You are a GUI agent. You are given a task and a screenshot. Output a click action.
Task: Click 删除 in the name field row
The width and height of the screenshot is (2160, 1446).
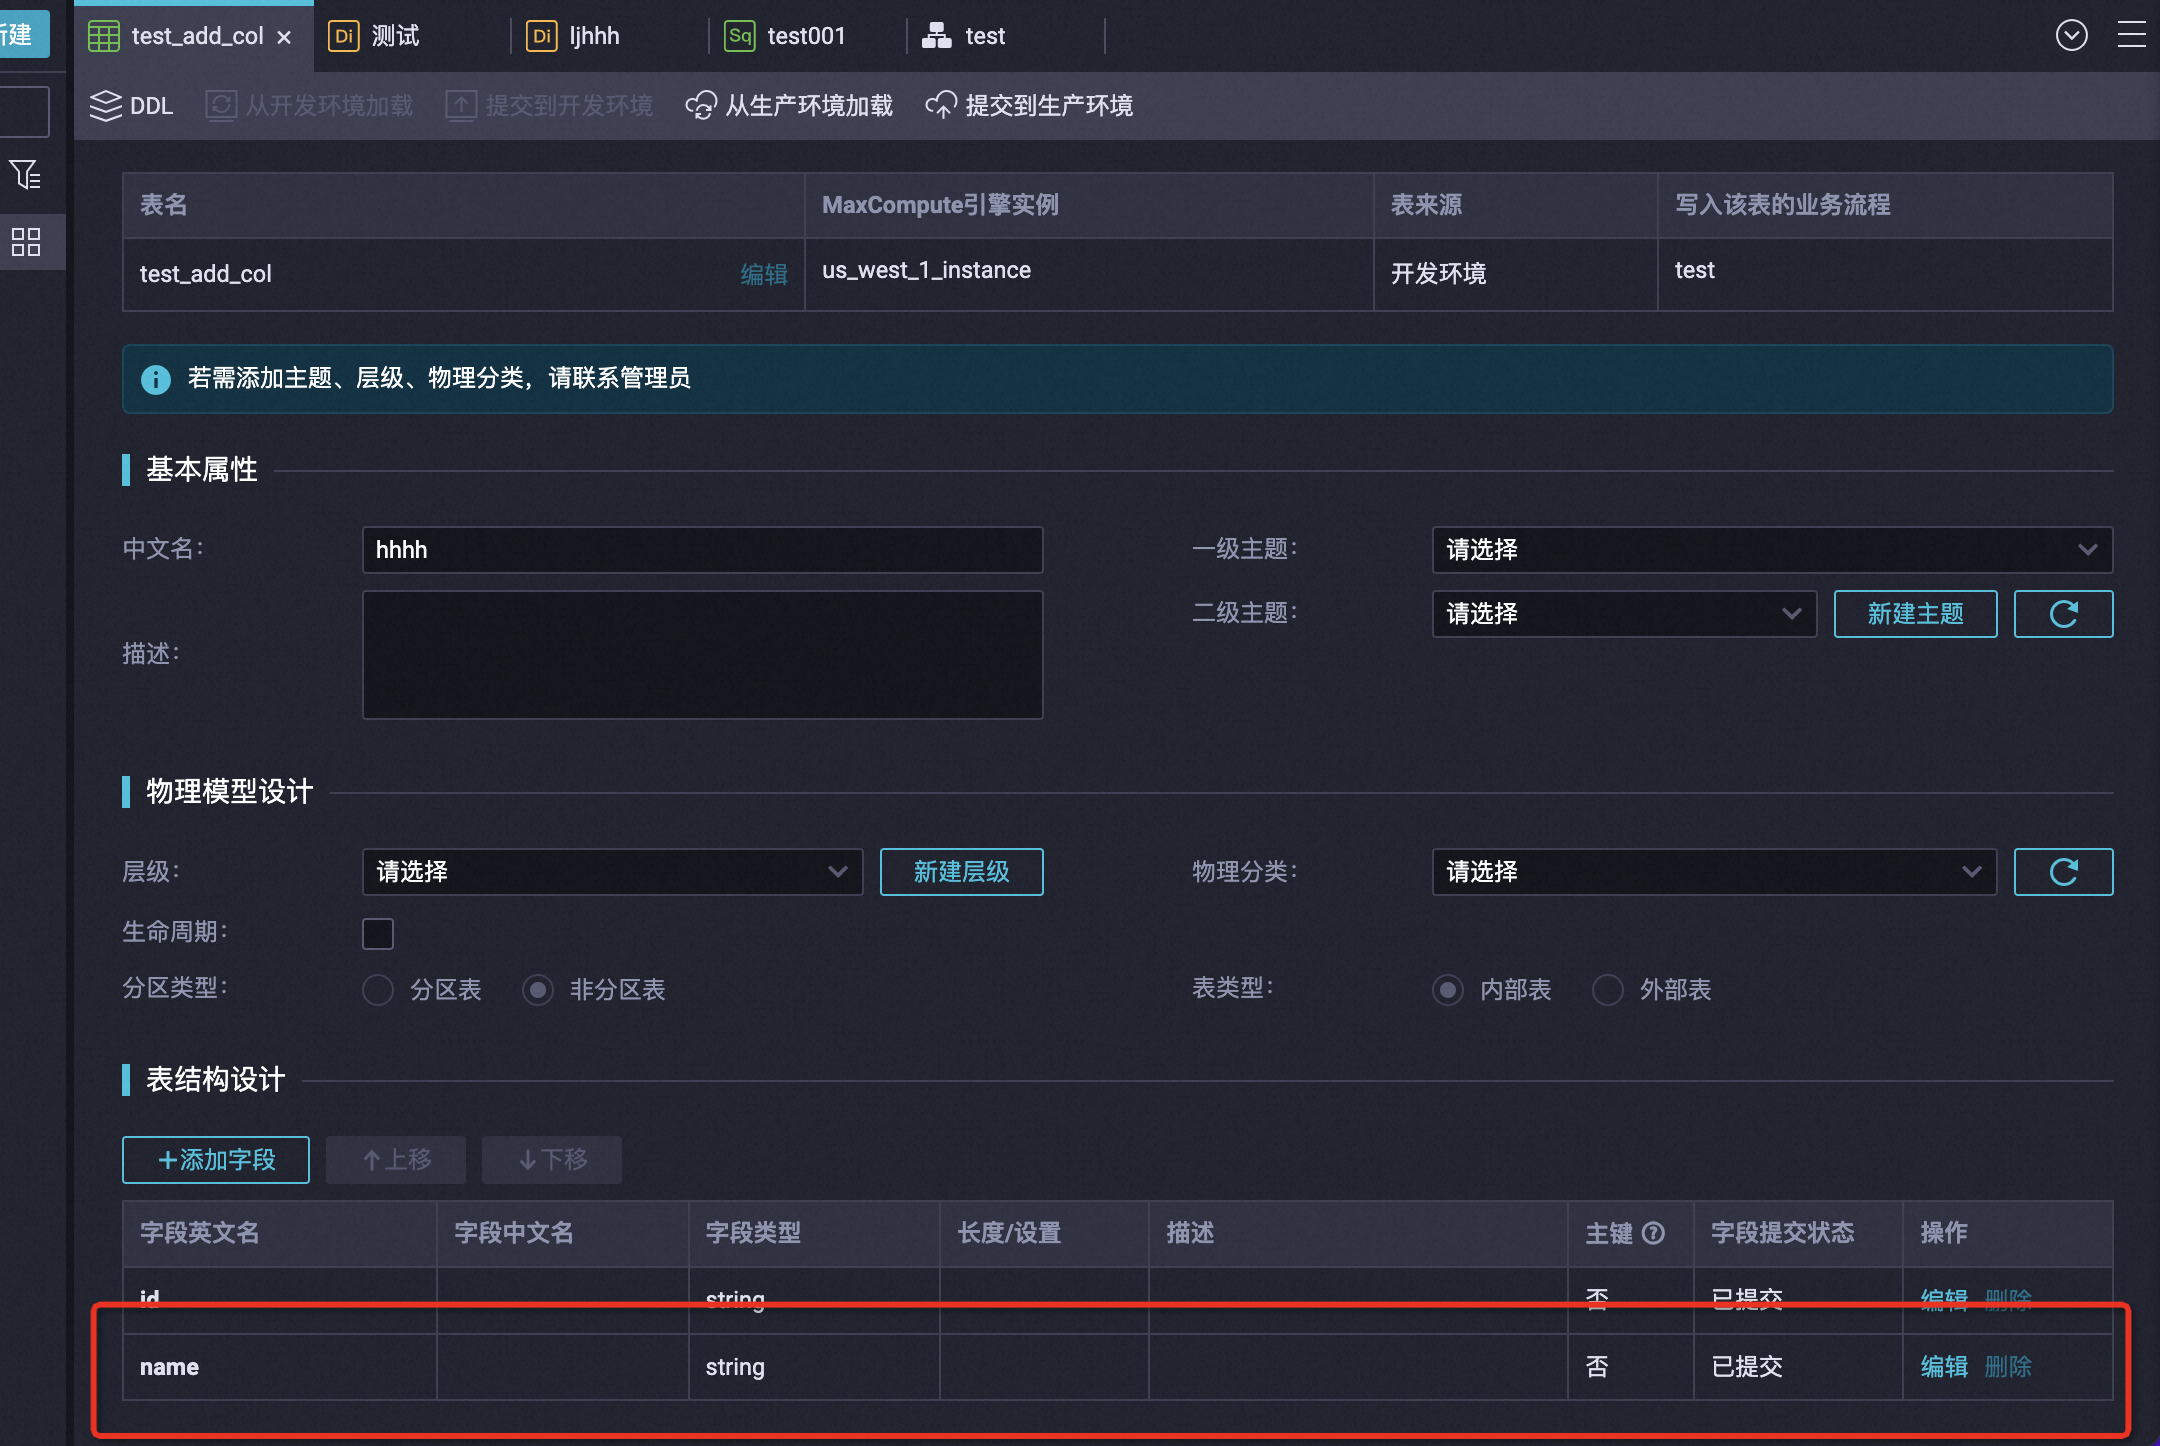coord(2008,1367)
